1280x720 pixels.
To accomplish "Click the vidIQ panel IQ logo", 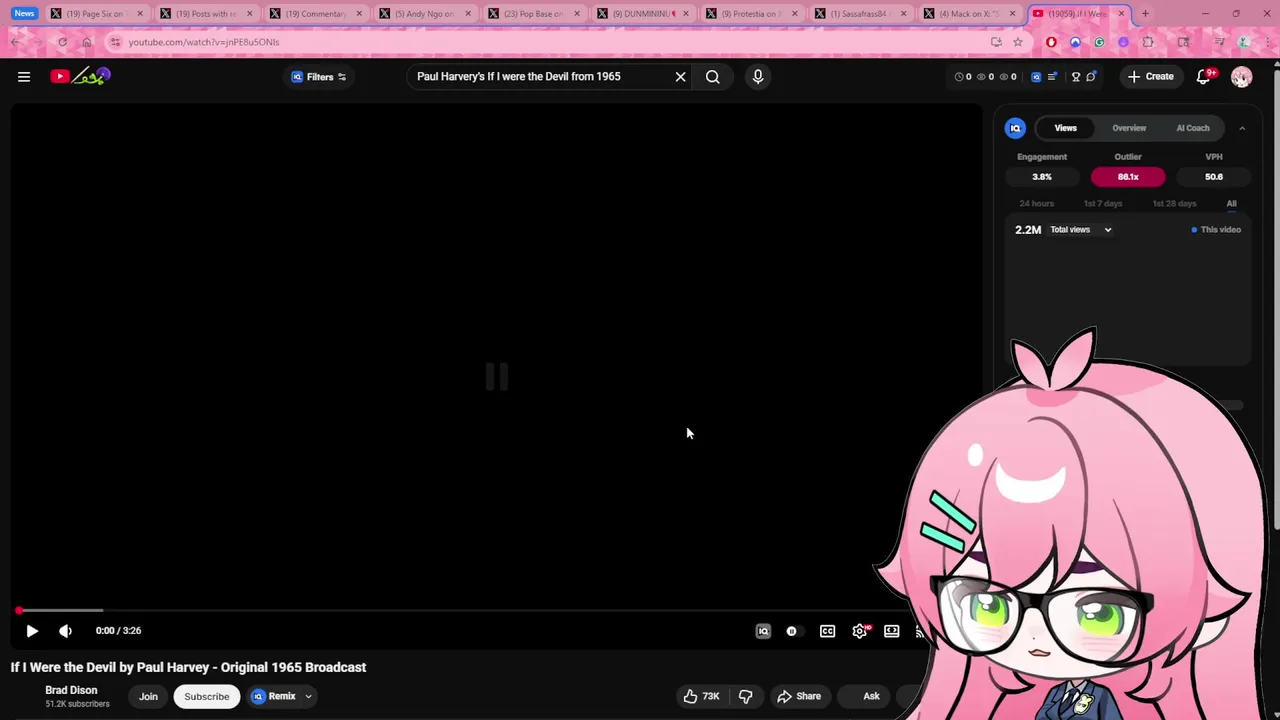I will (1015, 128).
